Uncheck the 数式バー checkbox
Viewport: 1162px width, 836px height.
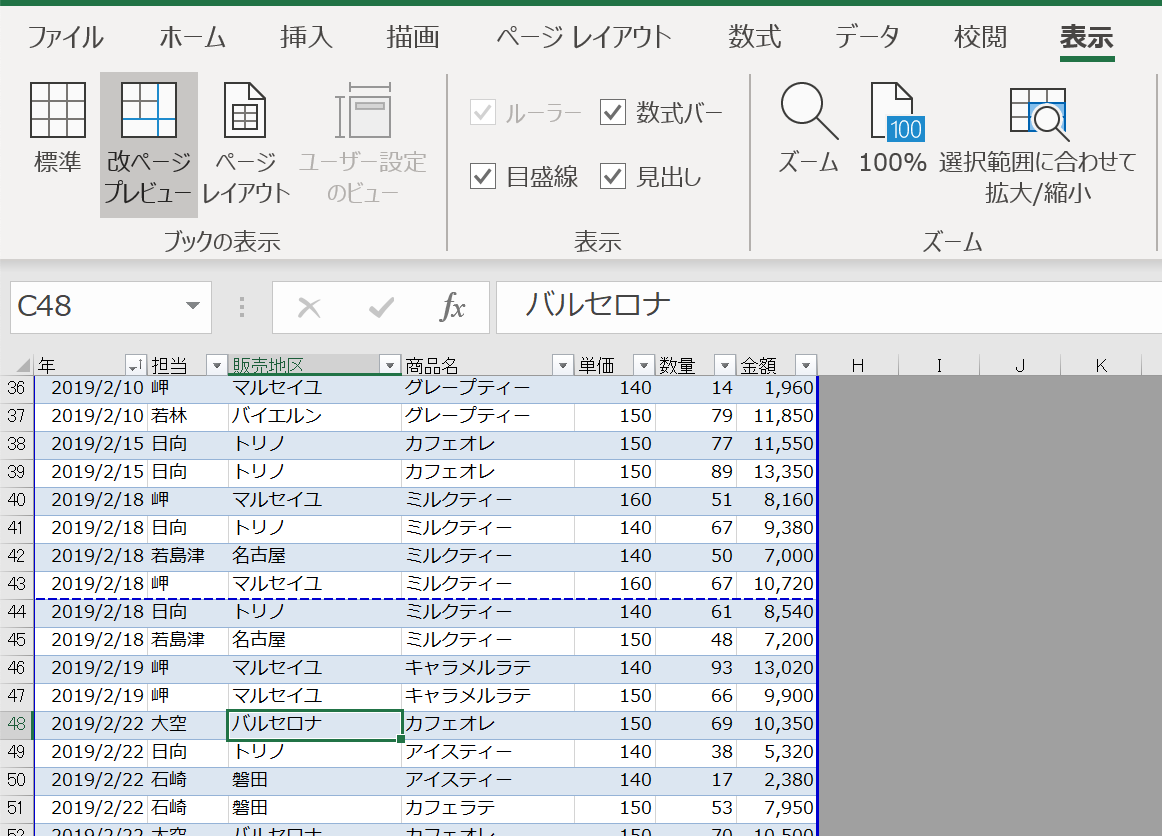tap(613, 113)
